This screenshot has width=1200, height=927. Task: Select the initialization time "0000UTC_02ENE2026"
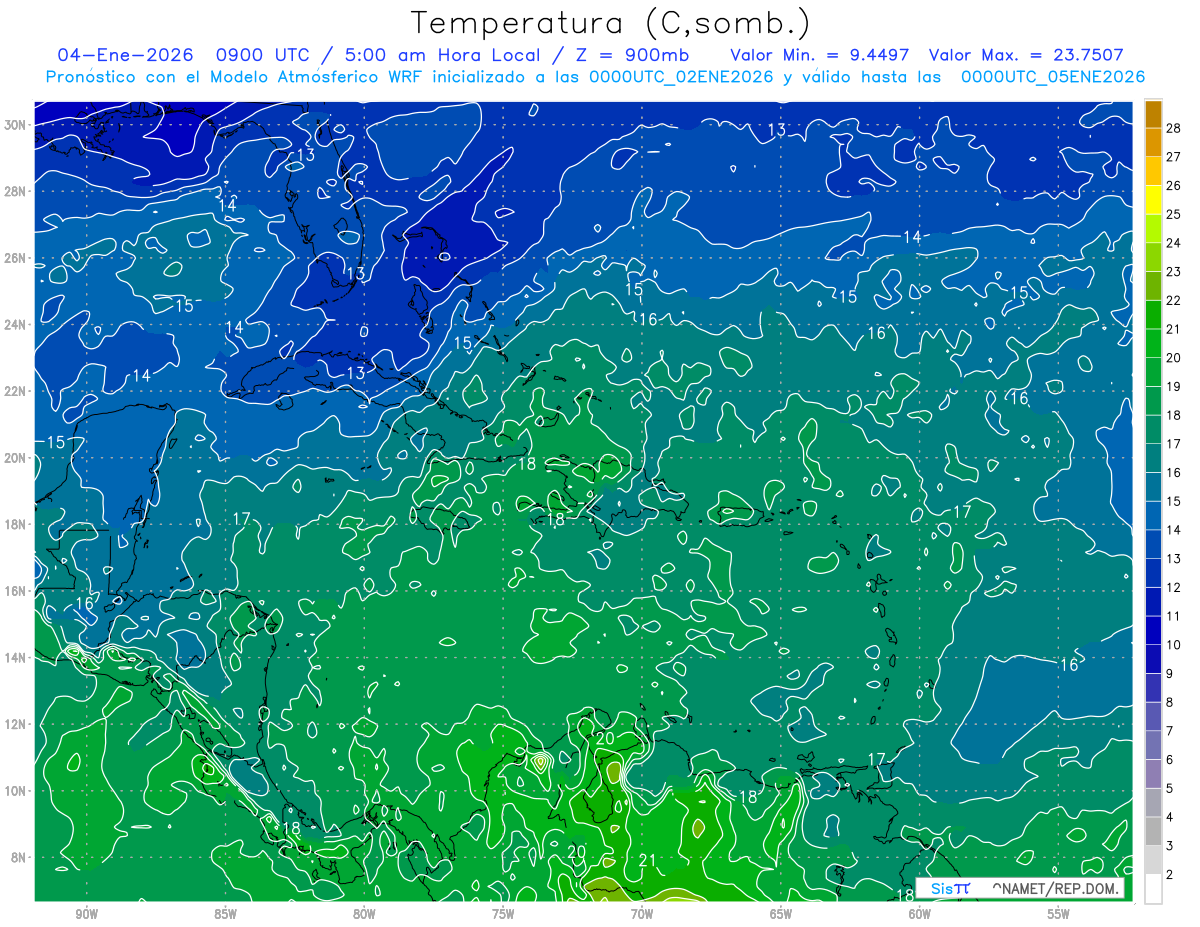click(681, 77)
